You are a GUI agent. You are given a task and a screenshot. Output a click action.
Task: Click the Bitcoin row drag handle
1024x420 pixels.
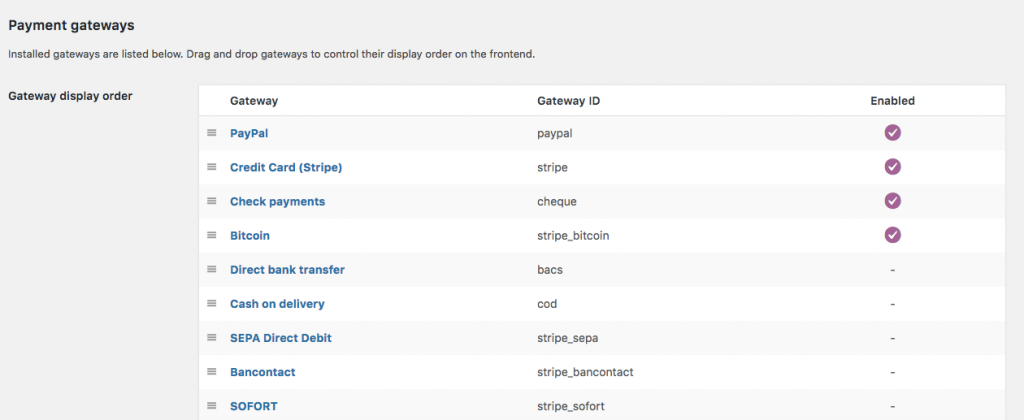[212, 235]
